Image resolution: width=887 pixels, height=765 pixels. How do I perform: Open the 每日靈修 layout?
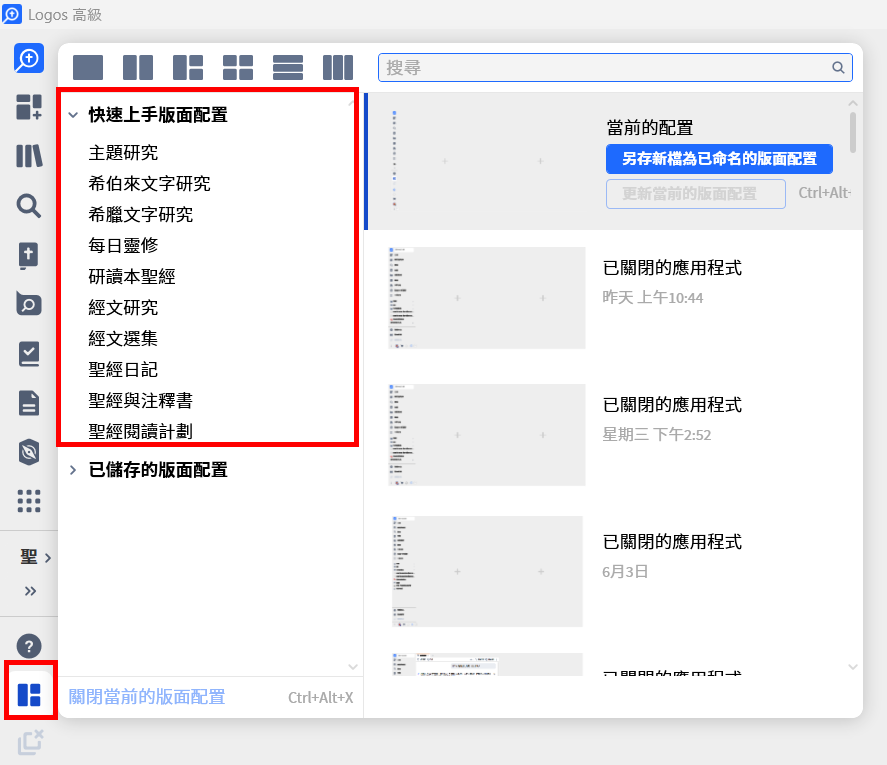(x=123, y=246)
